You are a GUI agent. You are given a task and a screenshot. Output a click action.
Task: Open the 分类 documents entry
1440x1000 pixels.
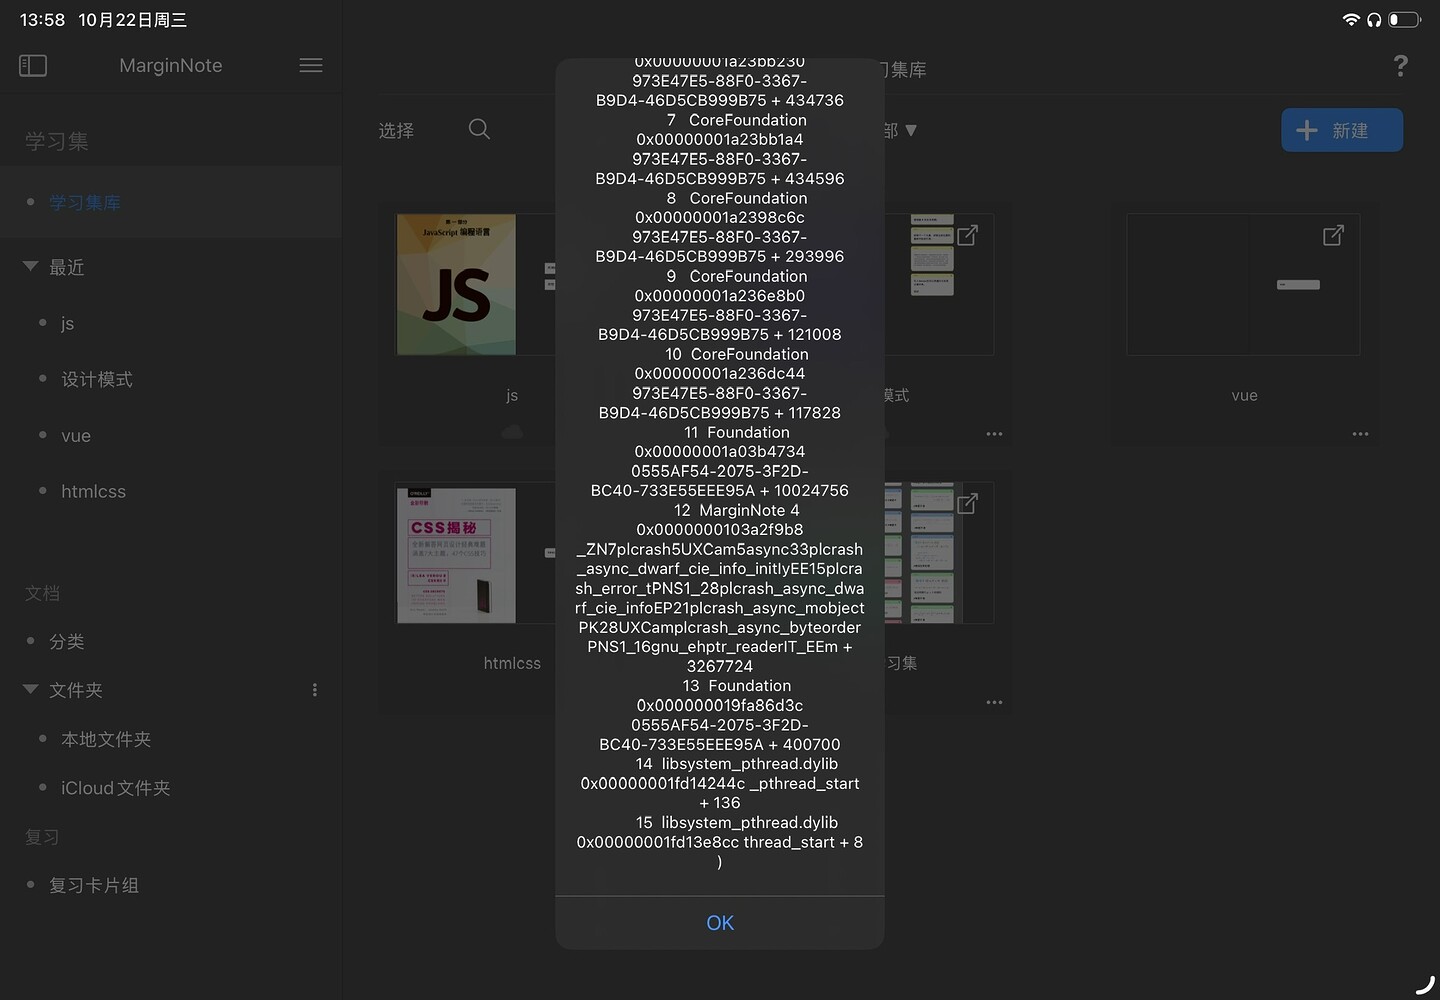click(67, 641)
